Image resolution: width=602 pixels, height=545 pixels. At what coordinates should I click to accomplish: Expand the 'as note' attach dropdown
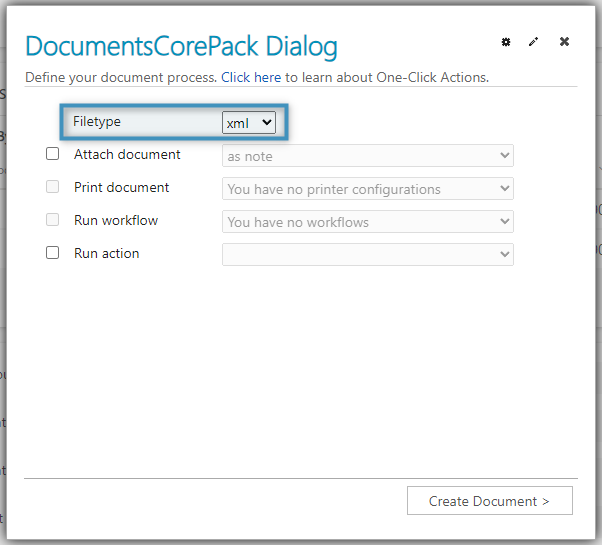coord(367,156)
